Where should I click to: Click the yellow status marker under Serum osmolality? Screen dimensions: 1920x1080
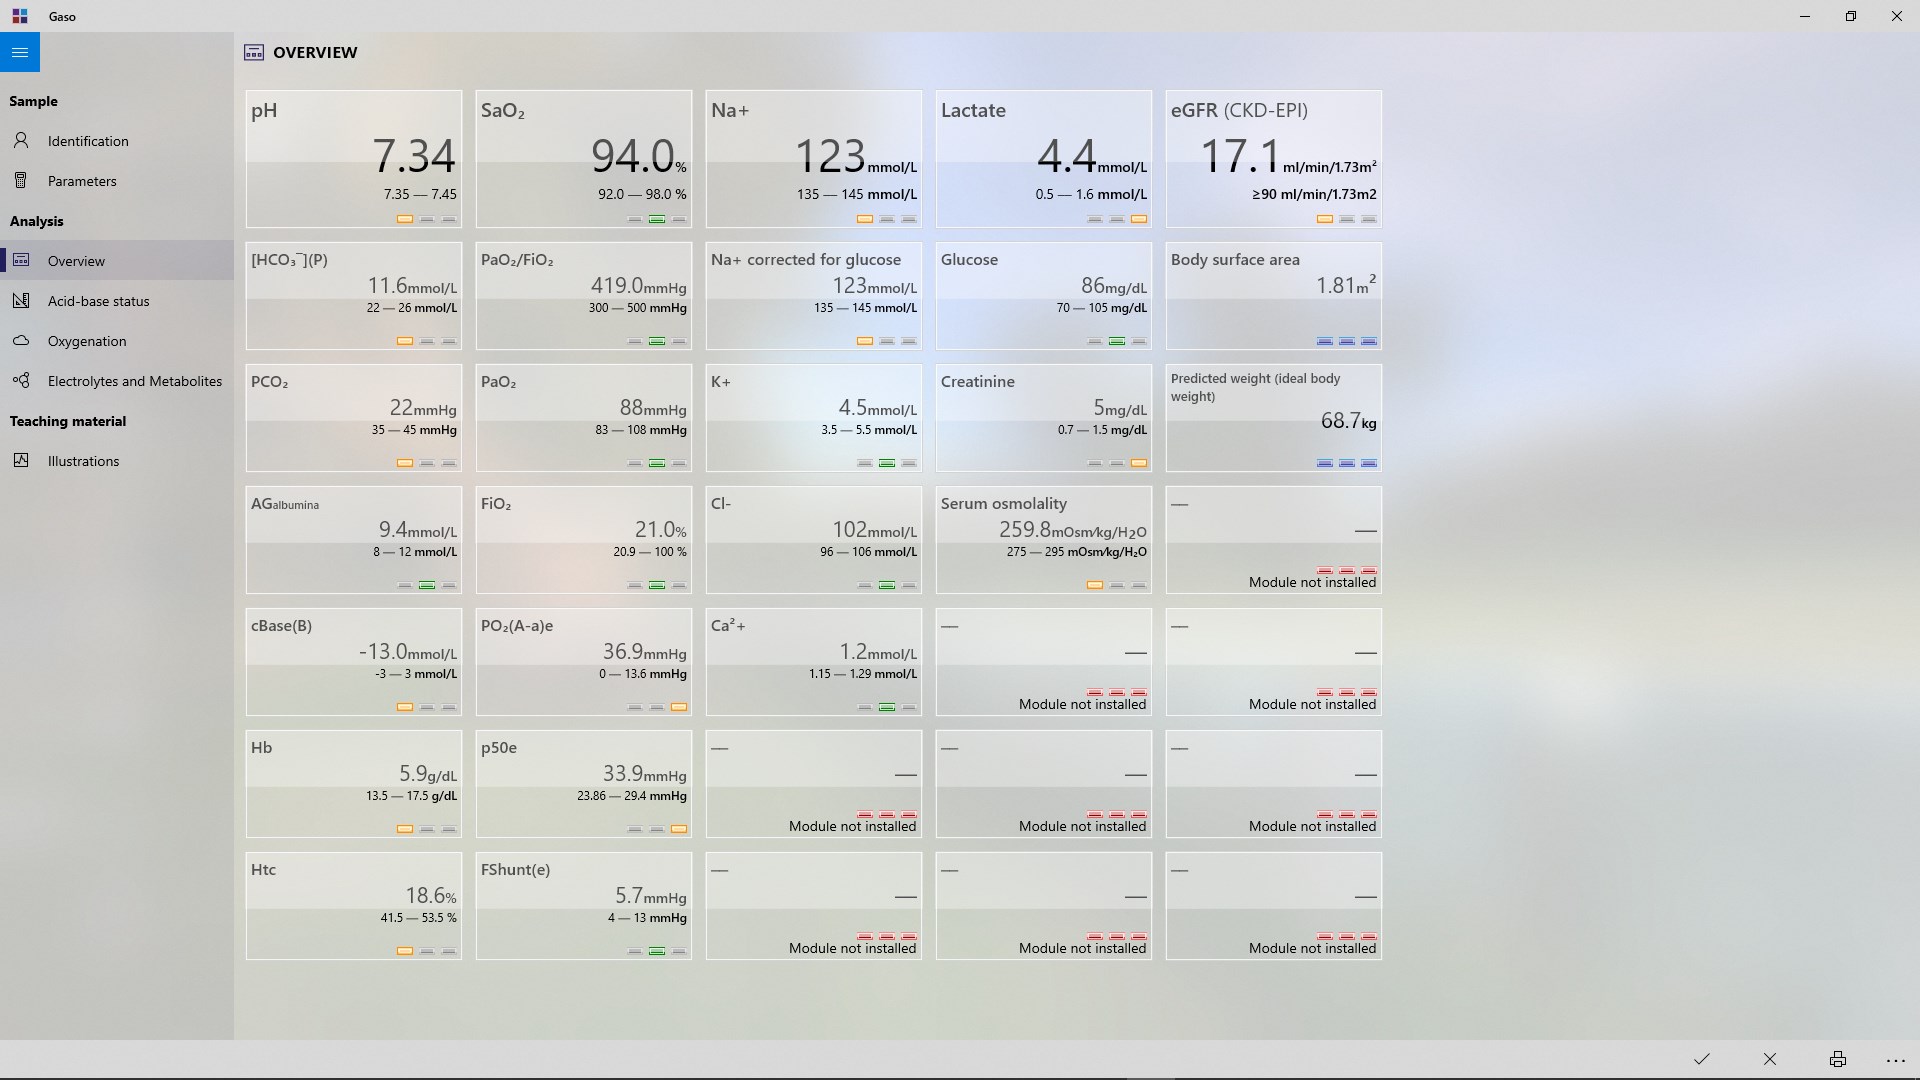(x=1093, y=585)
